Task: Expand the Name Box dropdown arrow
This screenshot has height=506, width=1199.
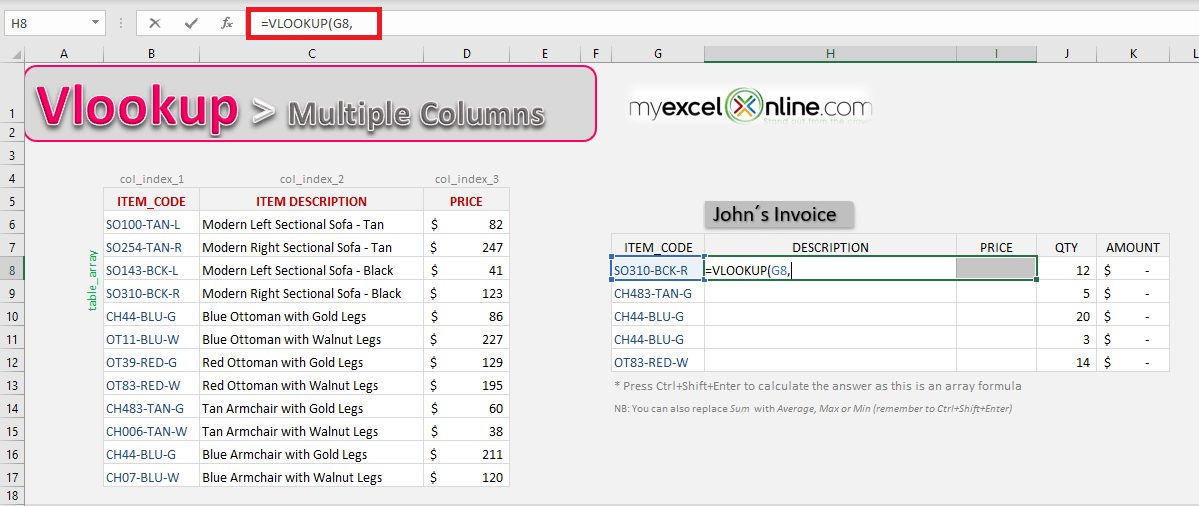Action: pos(96,24)
